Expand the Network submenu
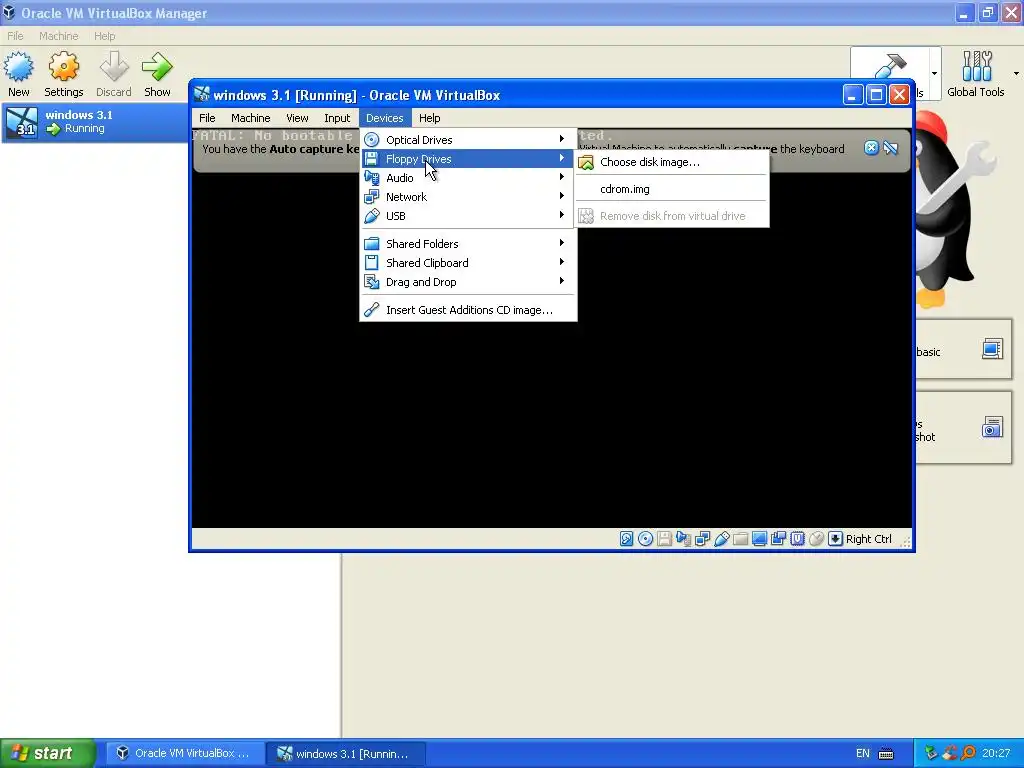Viewport: 1024px width, 768px height. (468, 197)
